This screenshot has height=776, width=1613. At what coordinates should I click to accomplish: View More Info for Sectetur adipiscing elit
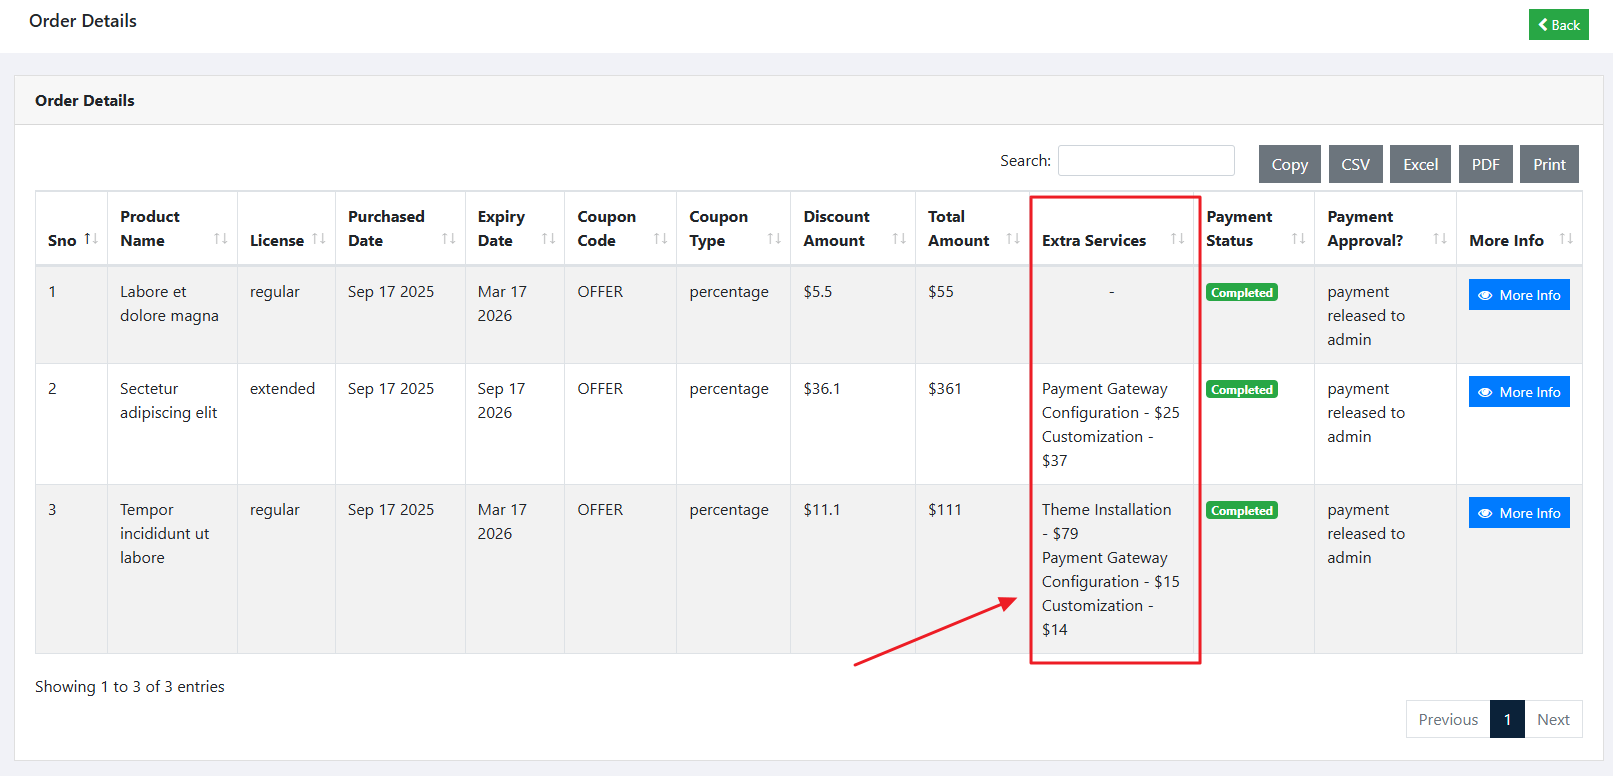click(1518, 392)
